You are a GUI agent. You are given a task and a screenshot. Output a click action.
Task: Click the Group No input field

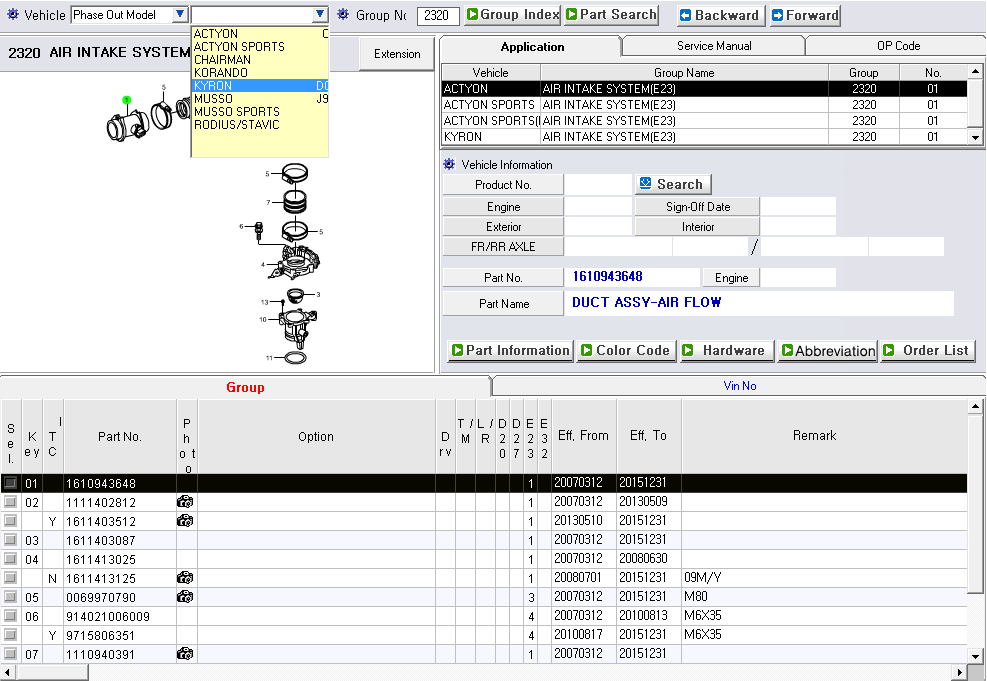tap(438, 16)
